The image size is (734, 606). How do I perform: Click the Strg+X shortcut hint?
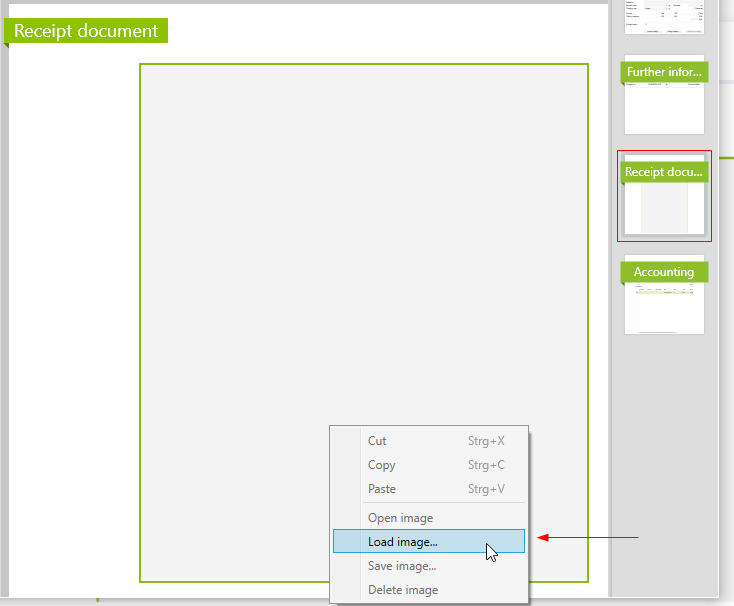pyautogui.click(x=486, y=441)
